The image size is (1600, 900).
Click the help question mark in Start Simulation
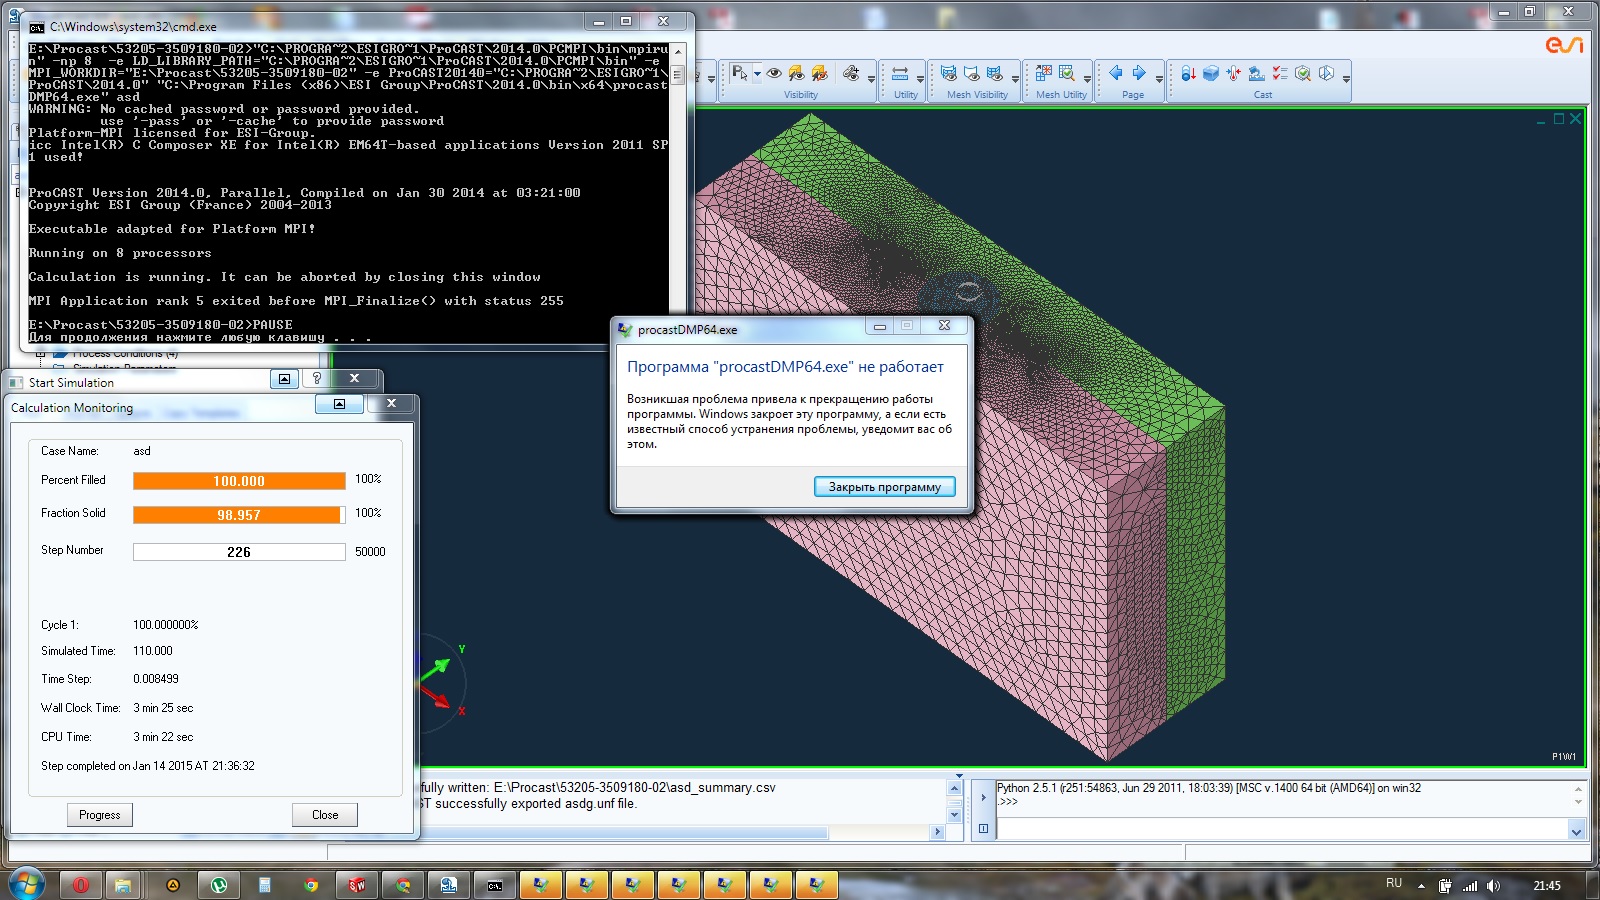pos(317,378)
